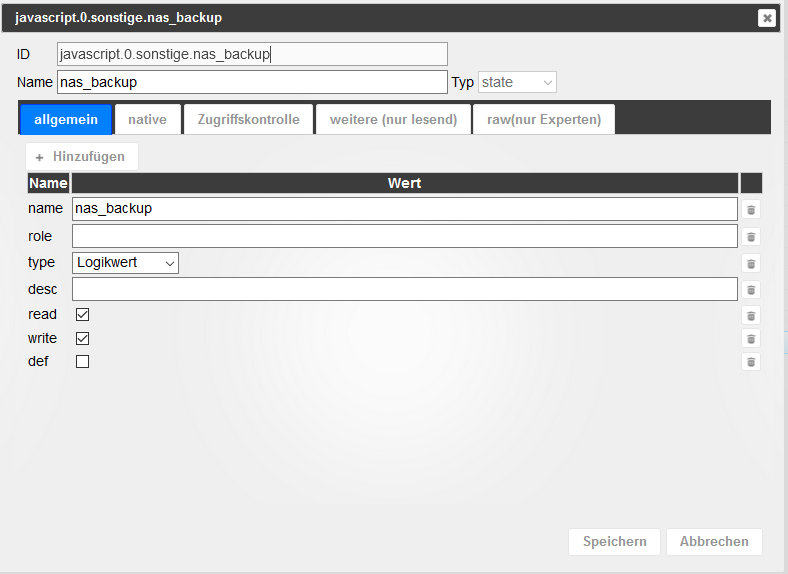Expand the Typ state dropdown
The width and height of the screenshot is (788, 574).
click(x=517, y=82)
